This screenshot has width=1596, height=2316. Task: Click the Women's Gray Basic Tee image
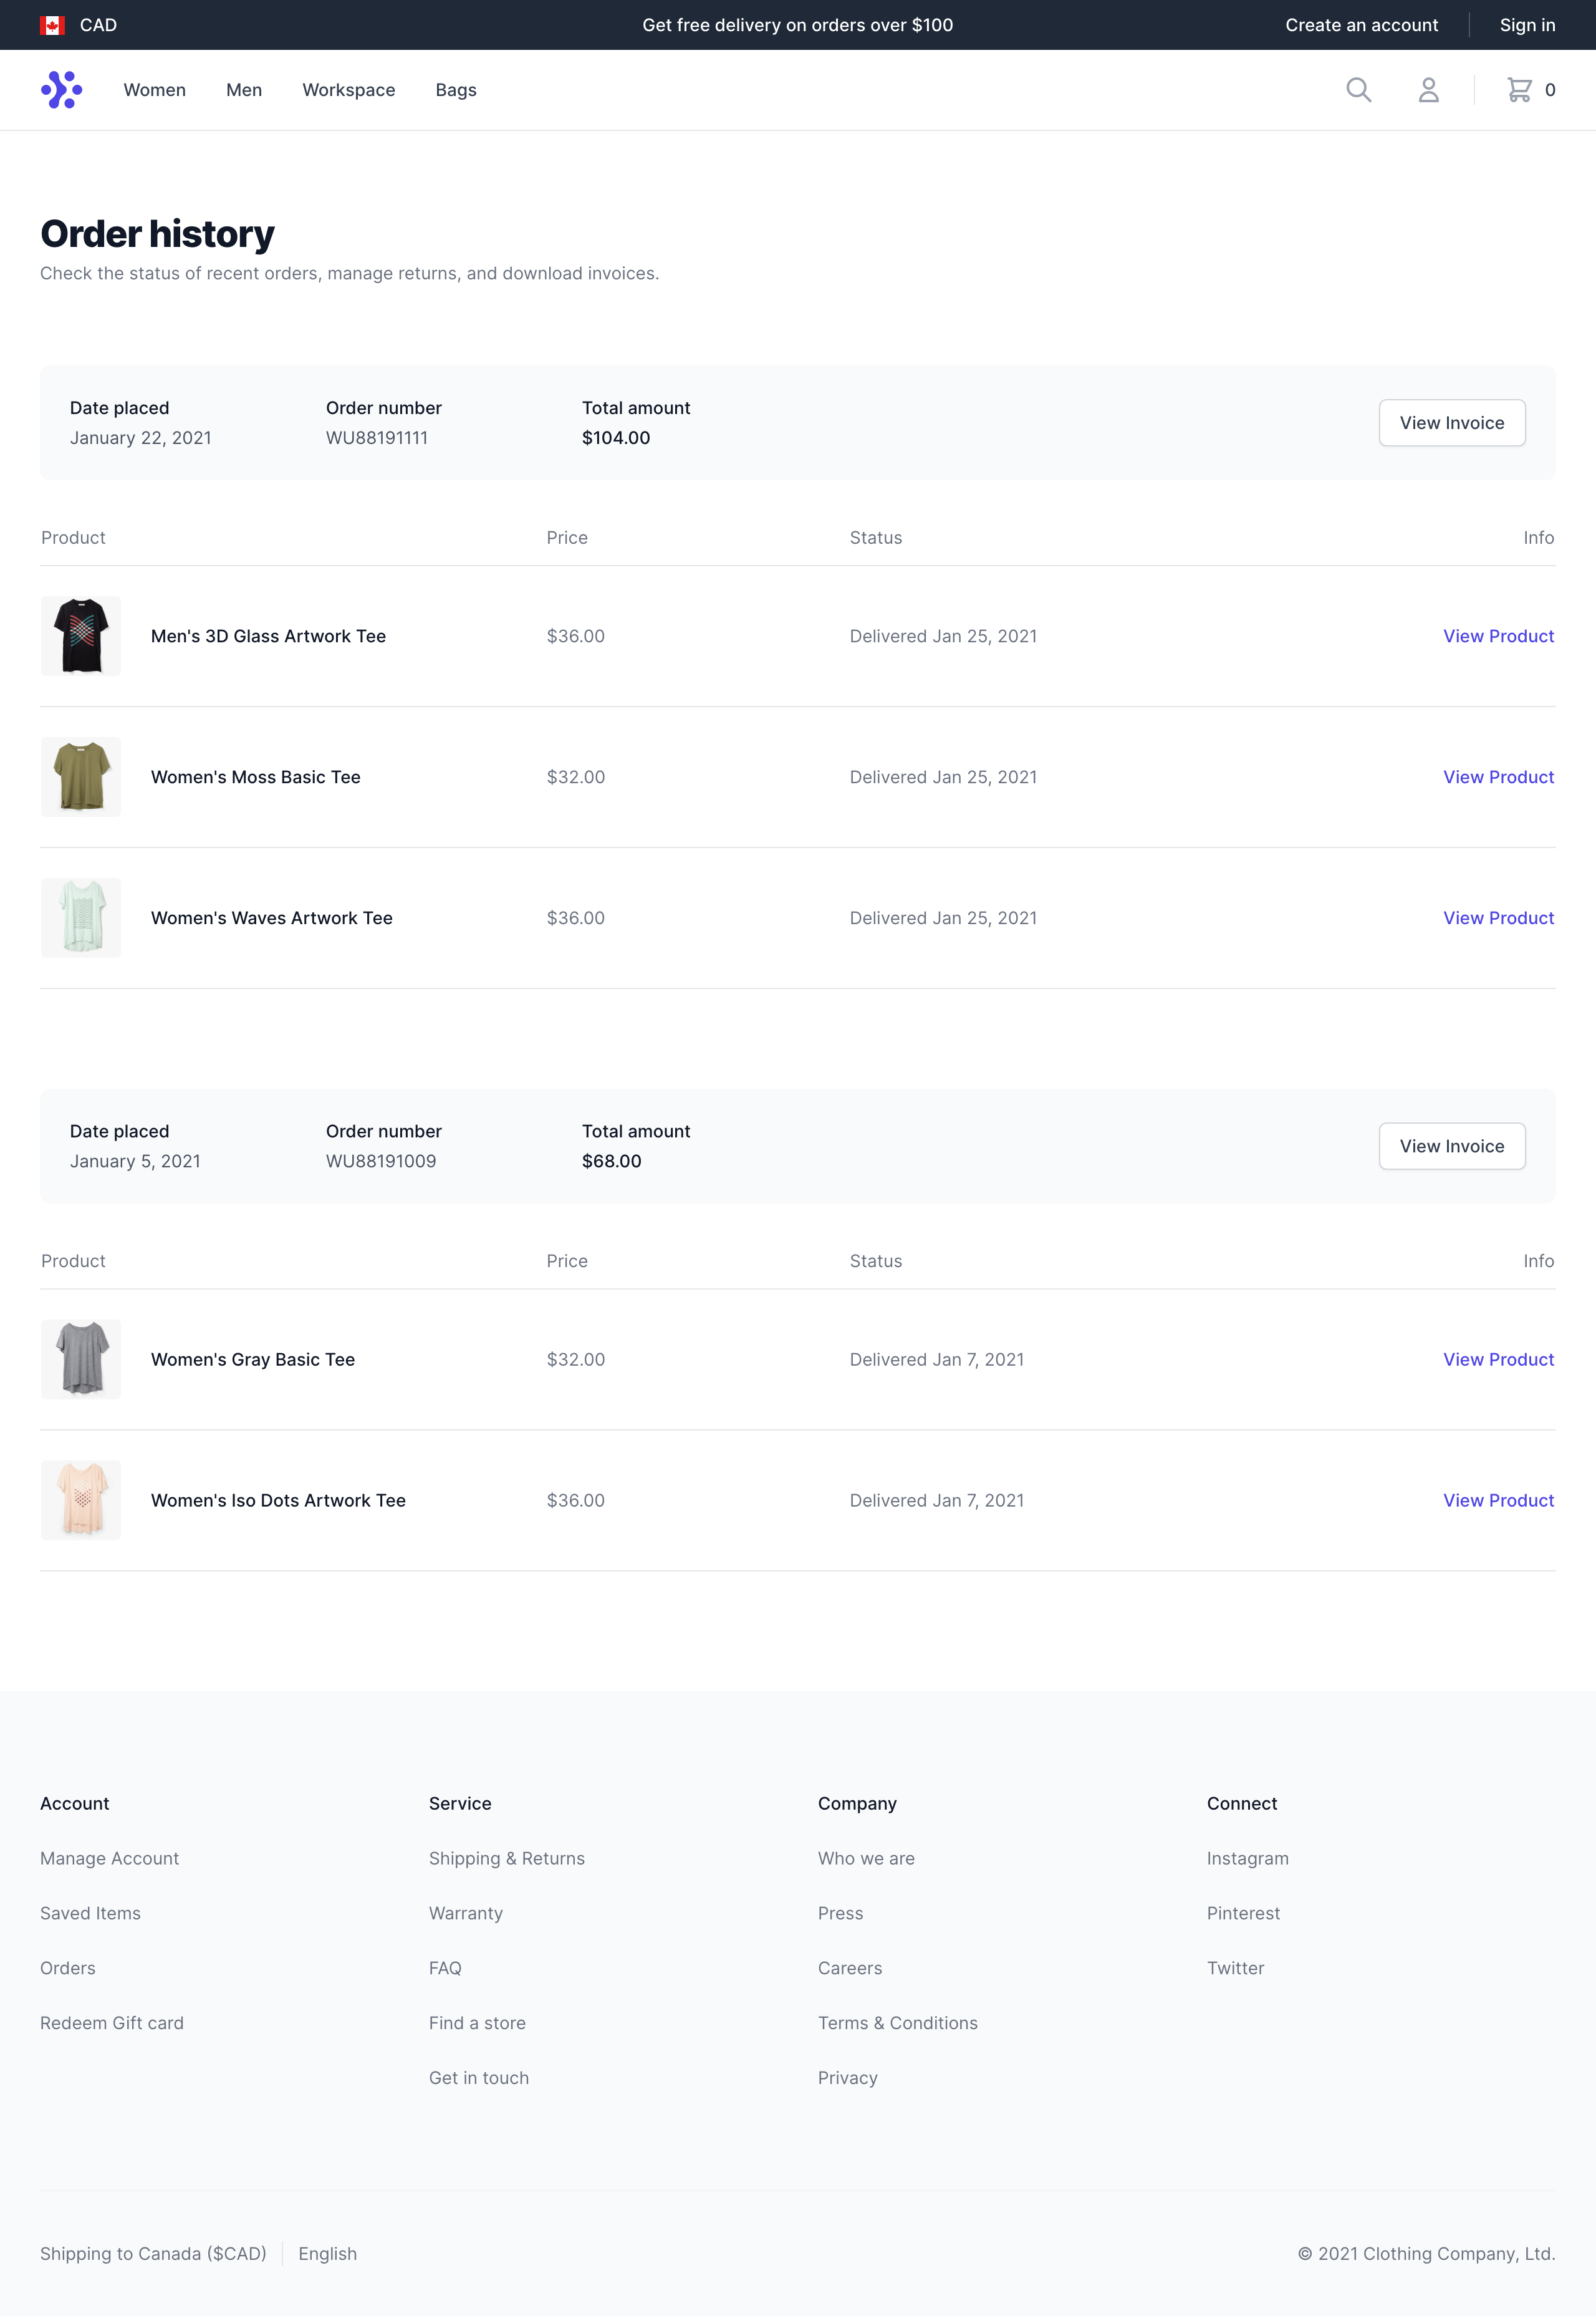(81, 1359)
